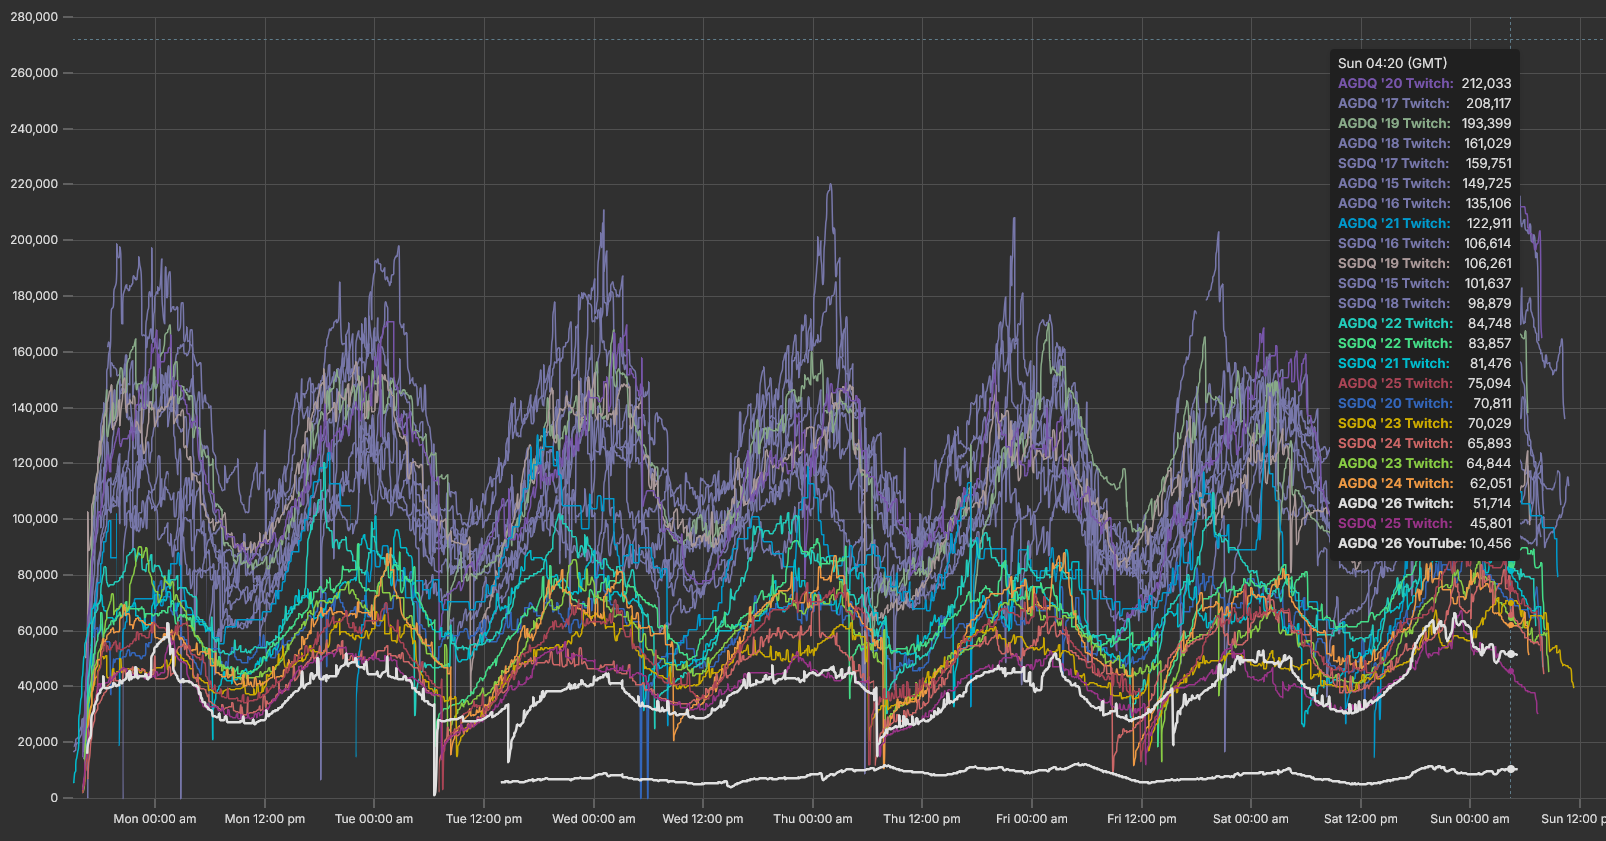
Task: Select the tooltip value 51,714
Action: pos(1492,503)
